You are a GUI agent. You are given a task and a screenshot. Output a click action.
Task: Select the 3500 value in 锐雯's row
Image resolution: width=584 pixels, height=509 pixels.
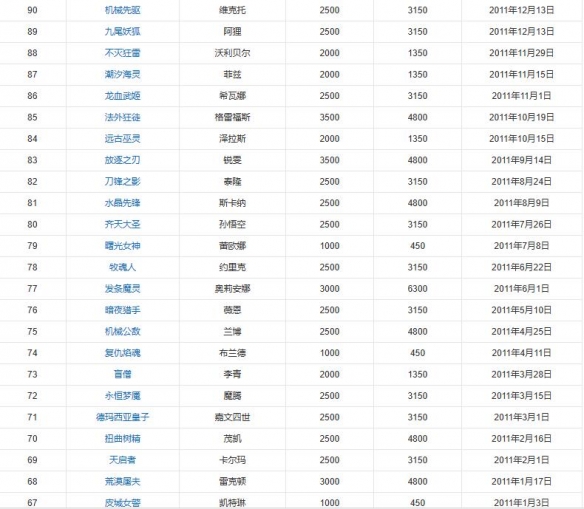(x=330, y=160)
